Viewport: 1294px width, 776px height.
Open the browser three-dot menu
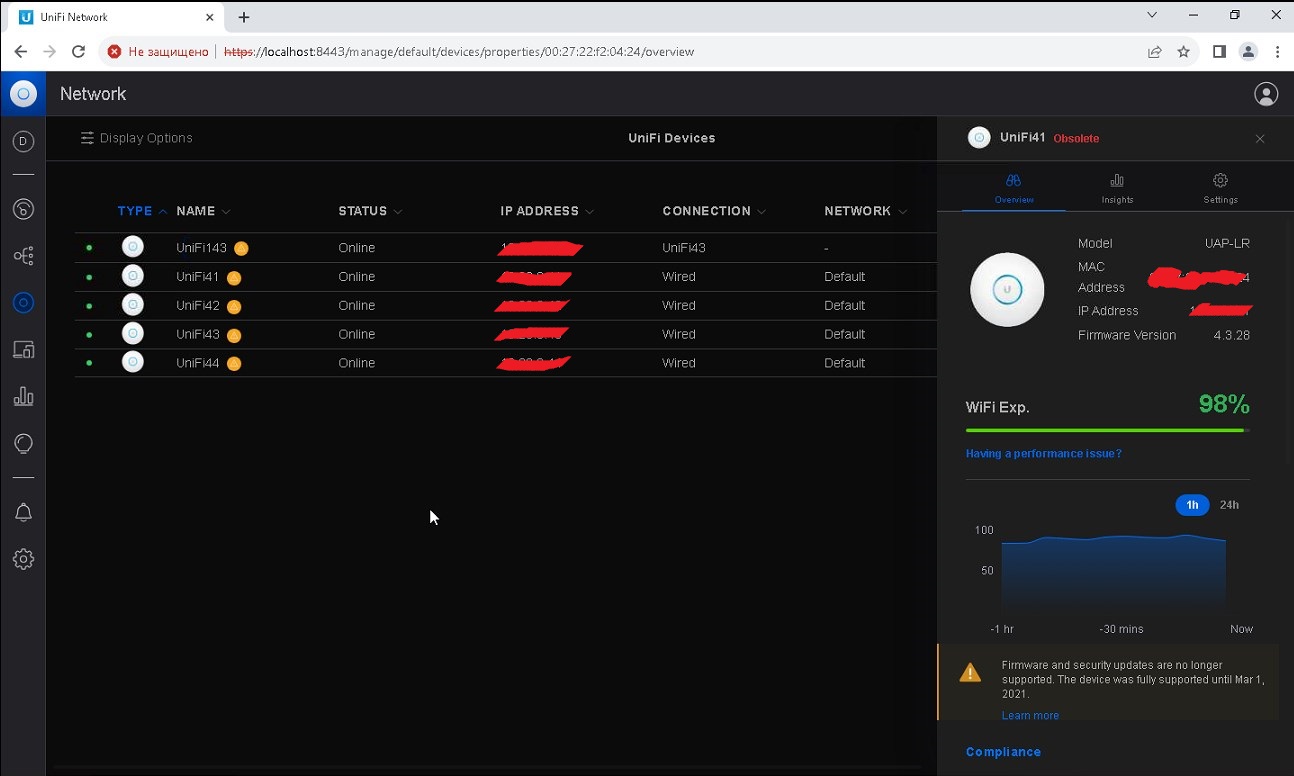pos(1278,52)
